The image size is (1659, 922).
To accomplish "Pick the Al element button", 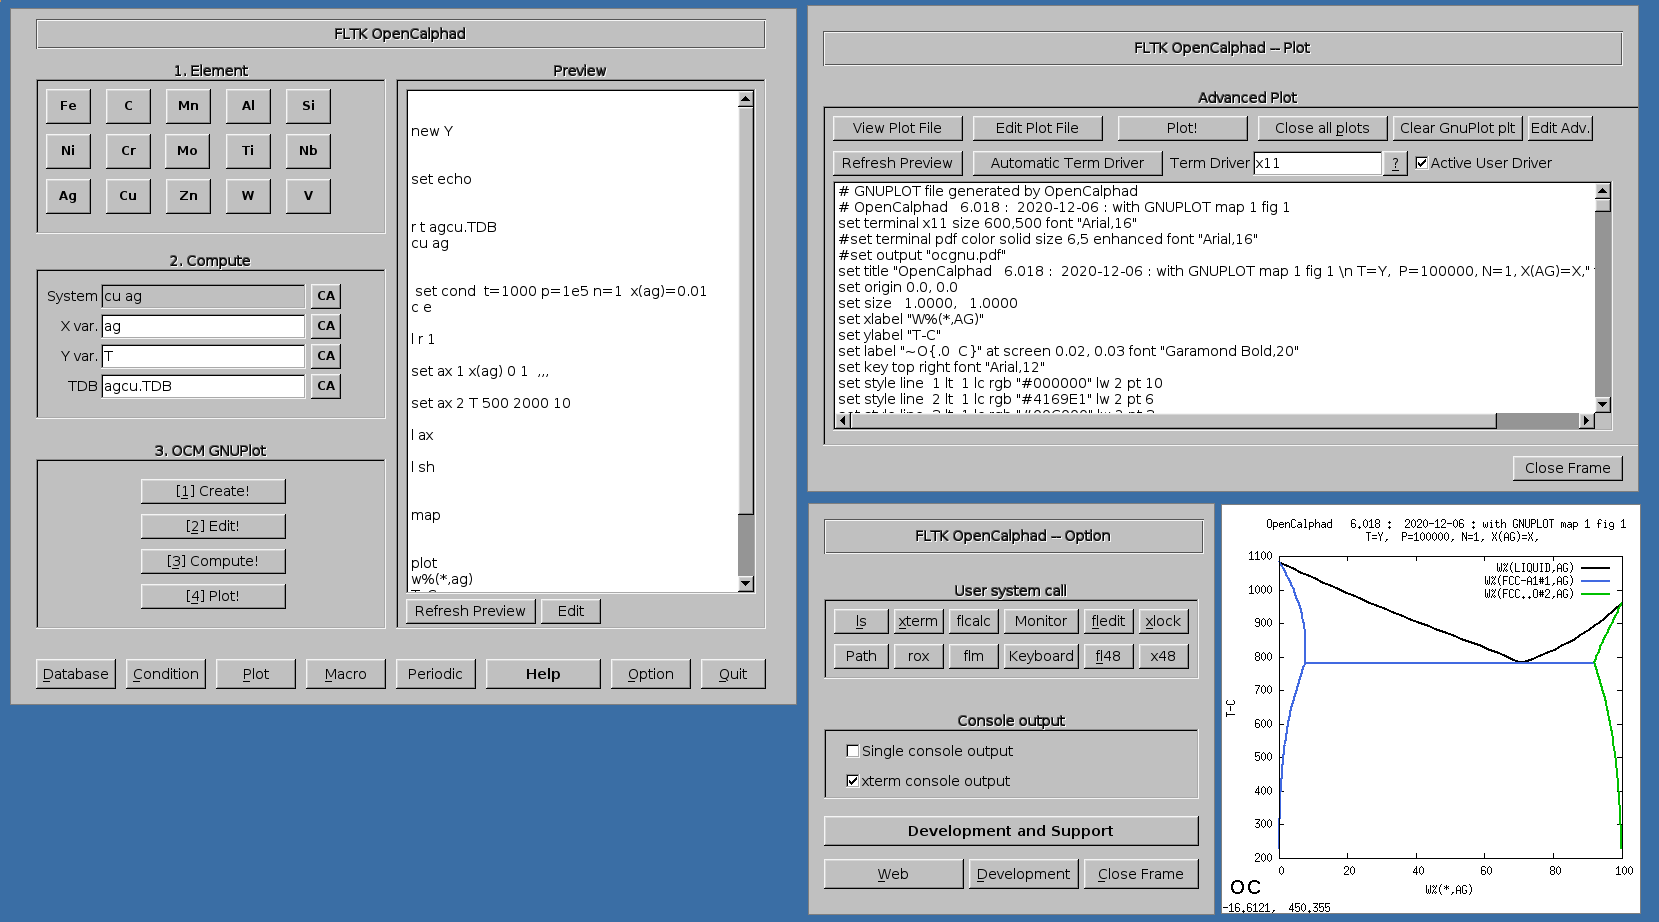I will (x=248, y=106).
